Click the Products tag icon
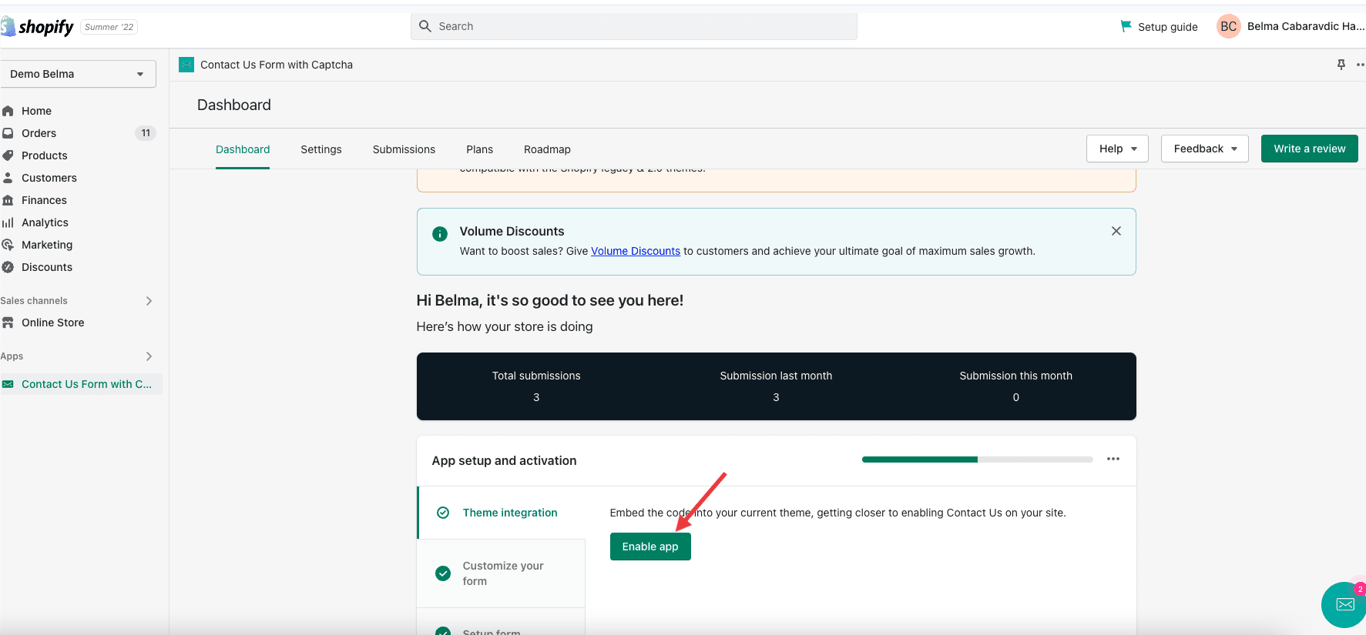 [x=8, y=155]
